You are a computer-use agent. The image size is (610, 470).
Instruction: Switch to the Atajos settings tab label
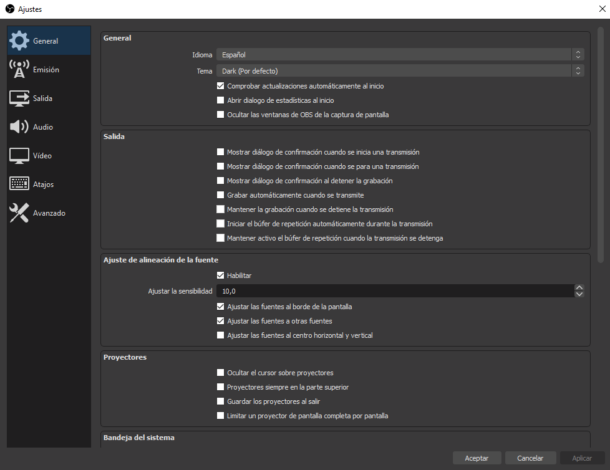pyautogui.click(x=43, y=184)
